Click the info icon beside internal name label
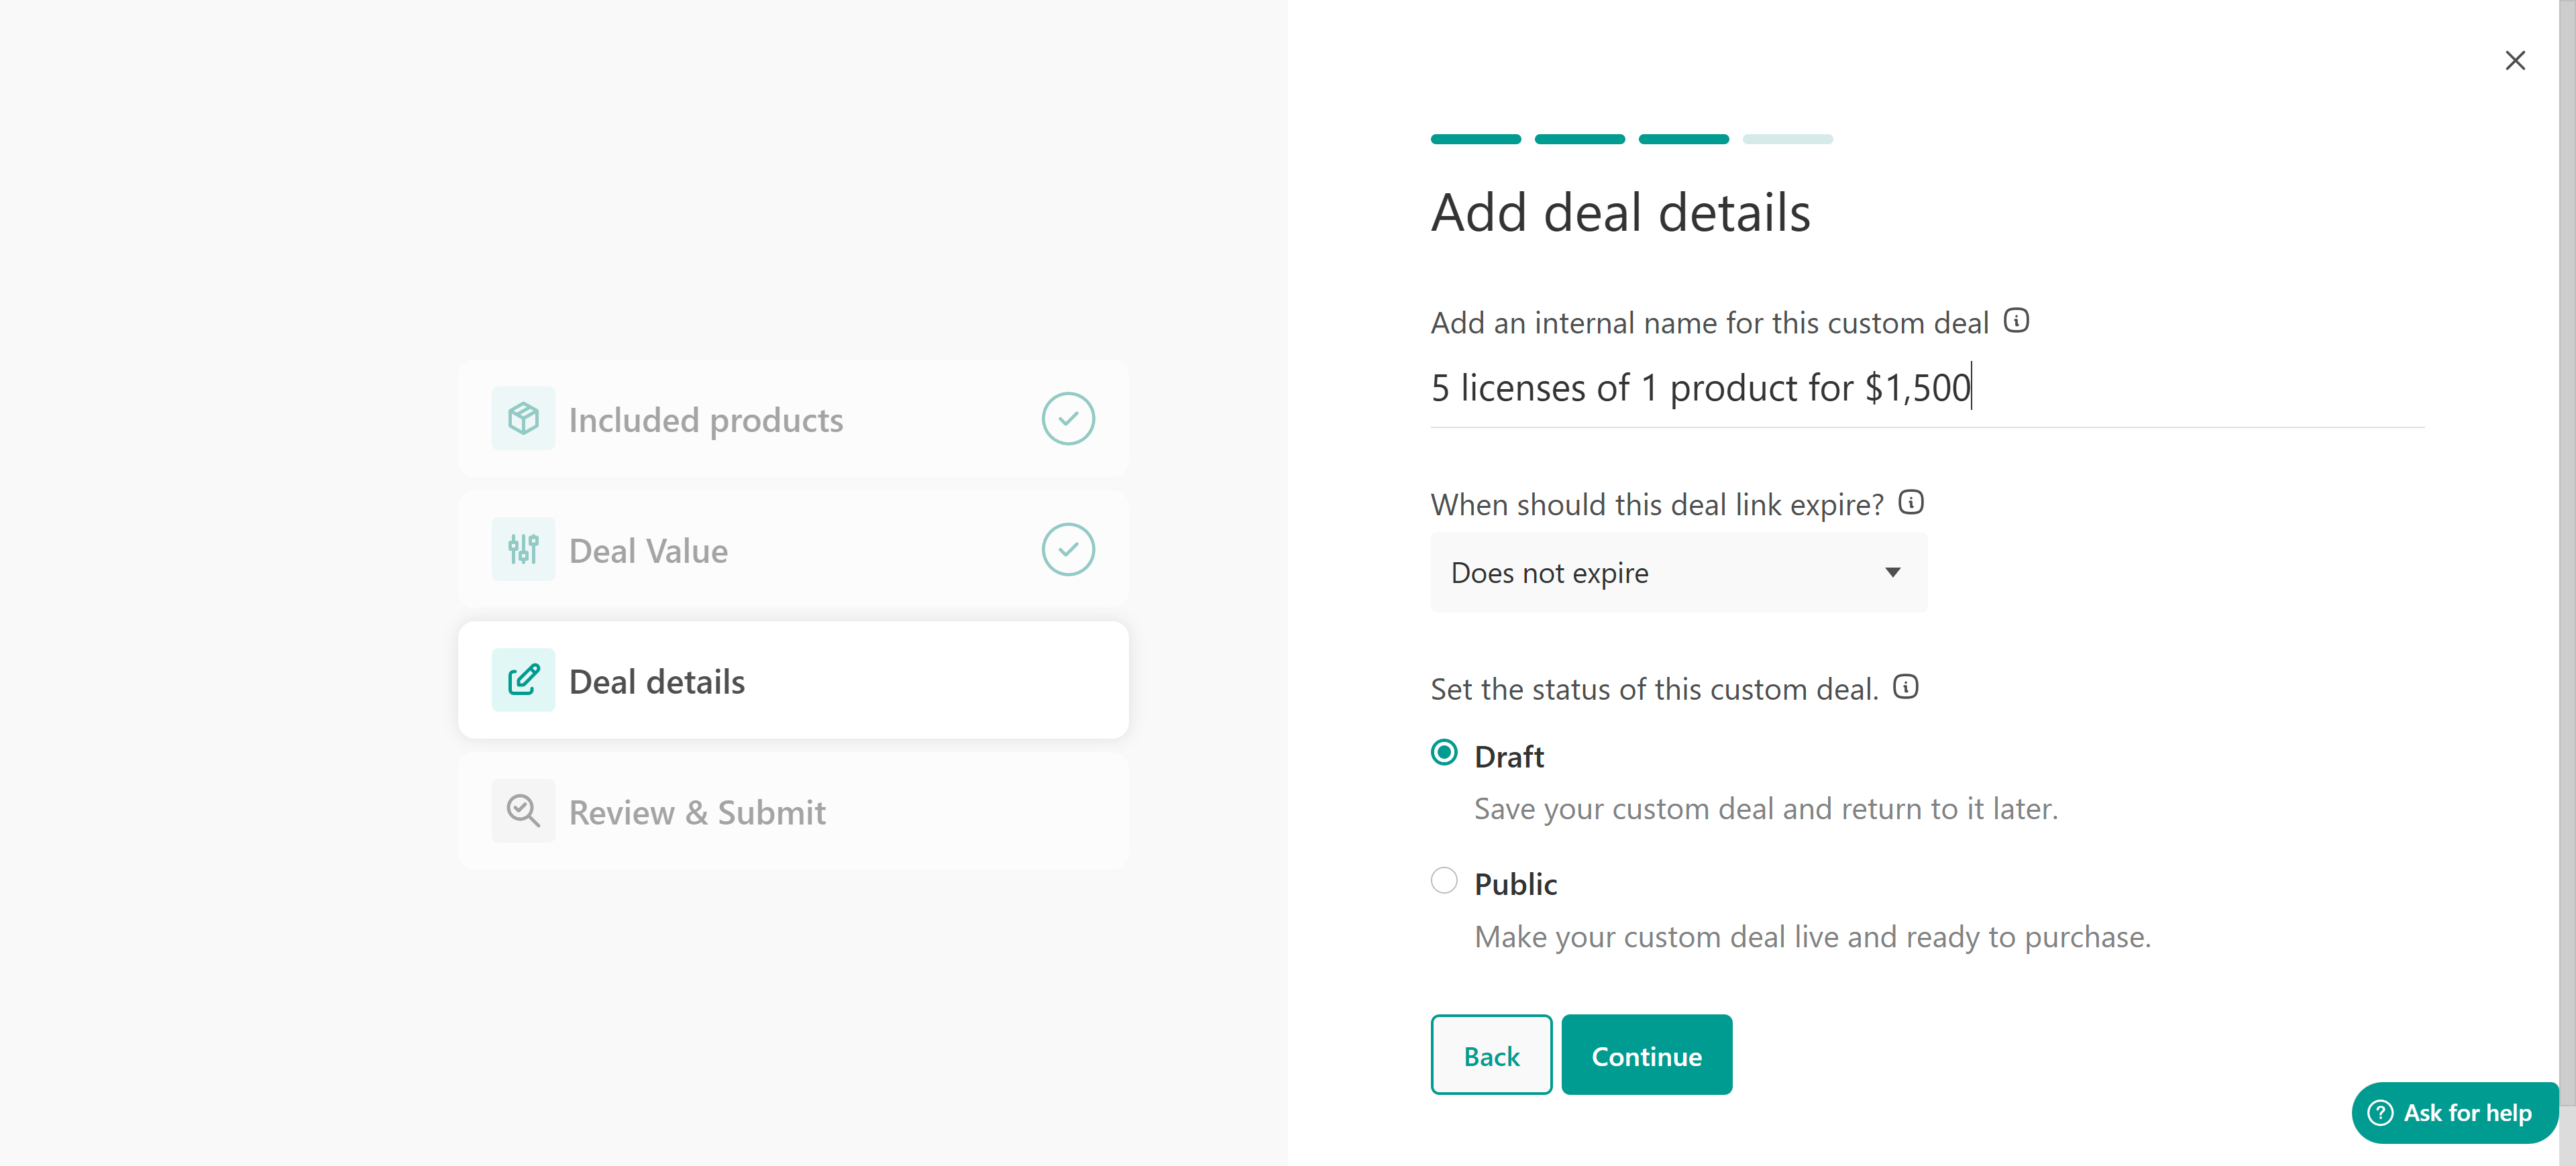 [2016, 321]
